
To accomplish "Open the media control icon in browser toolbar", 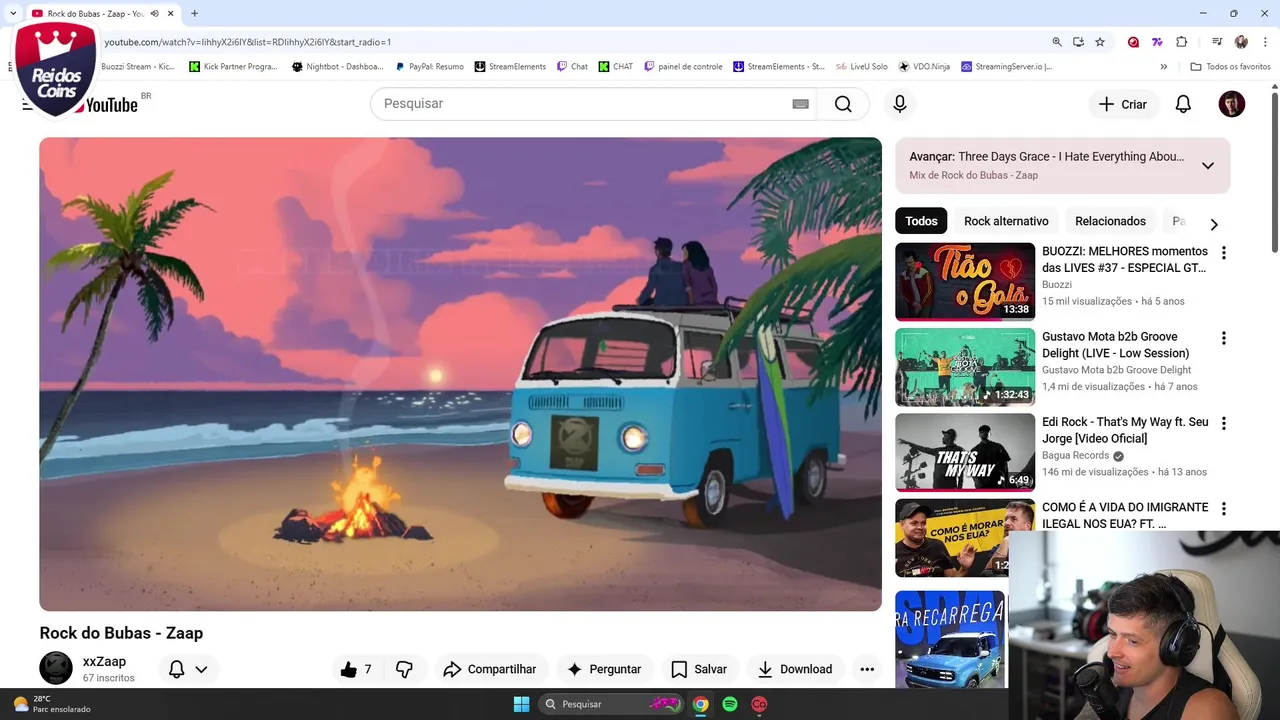I will (1217, 42).
